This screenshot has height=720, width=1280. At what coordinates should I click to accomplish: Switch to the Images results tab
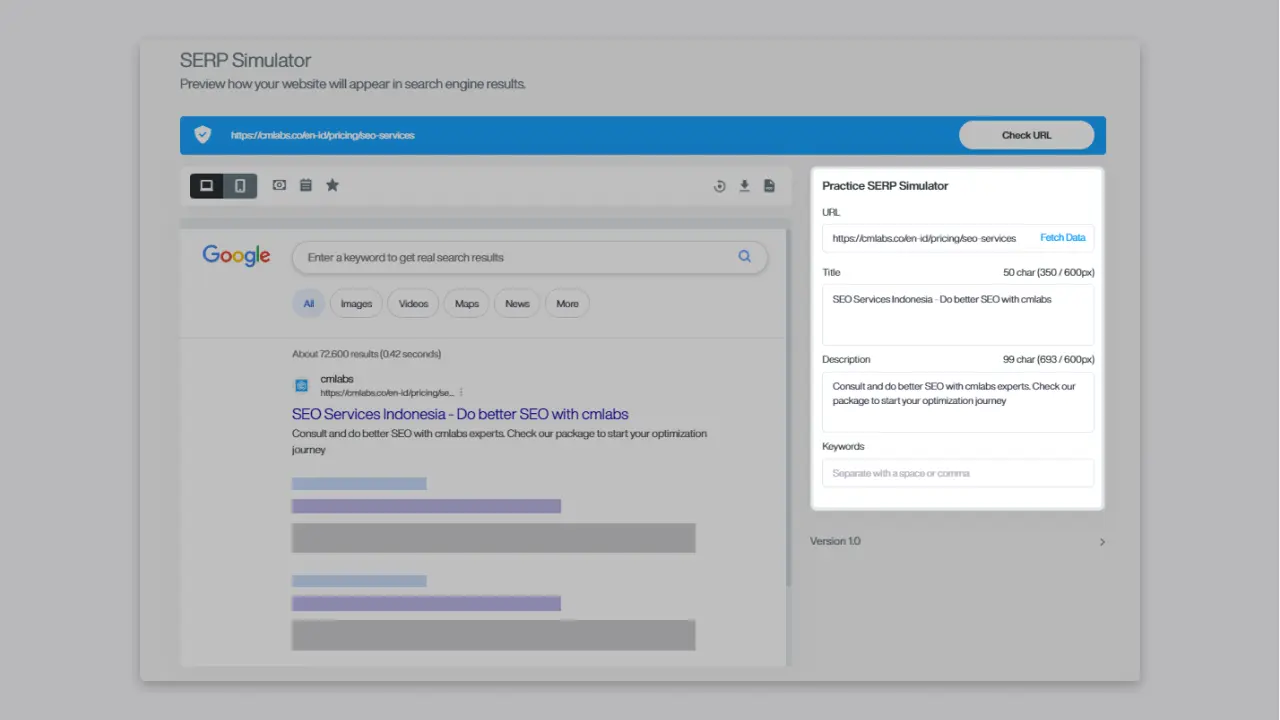point(355,303)
